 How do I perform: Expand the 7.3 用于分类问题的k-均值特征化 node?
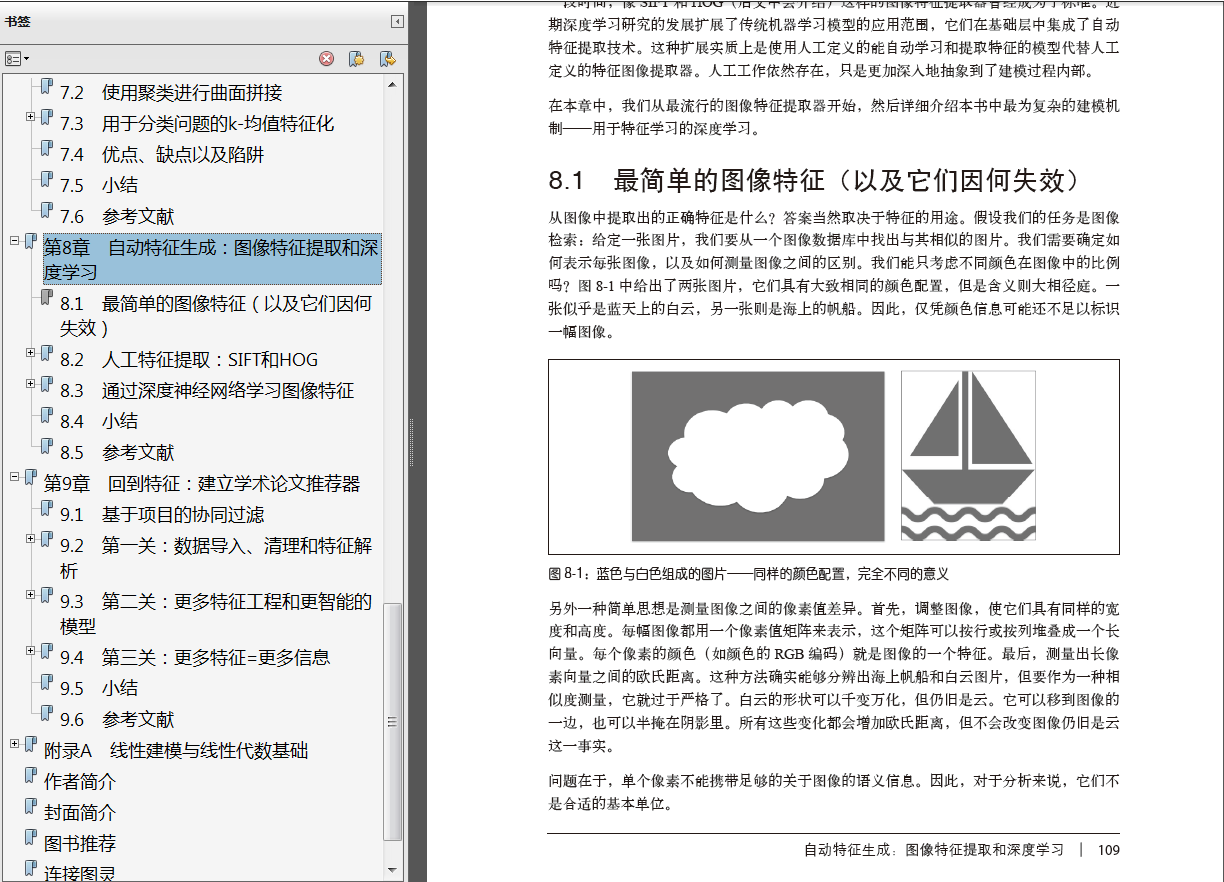coord(31,118)
